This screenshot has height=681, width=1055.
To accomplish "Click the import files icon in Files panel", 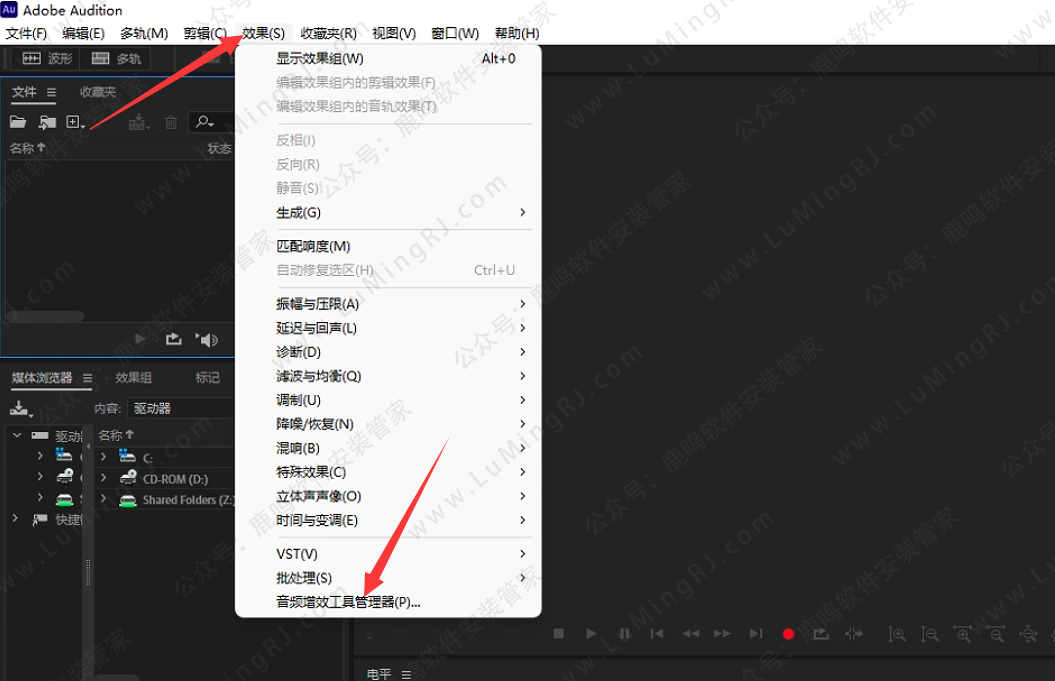I will pyautogui.click(x=46, y=122).
